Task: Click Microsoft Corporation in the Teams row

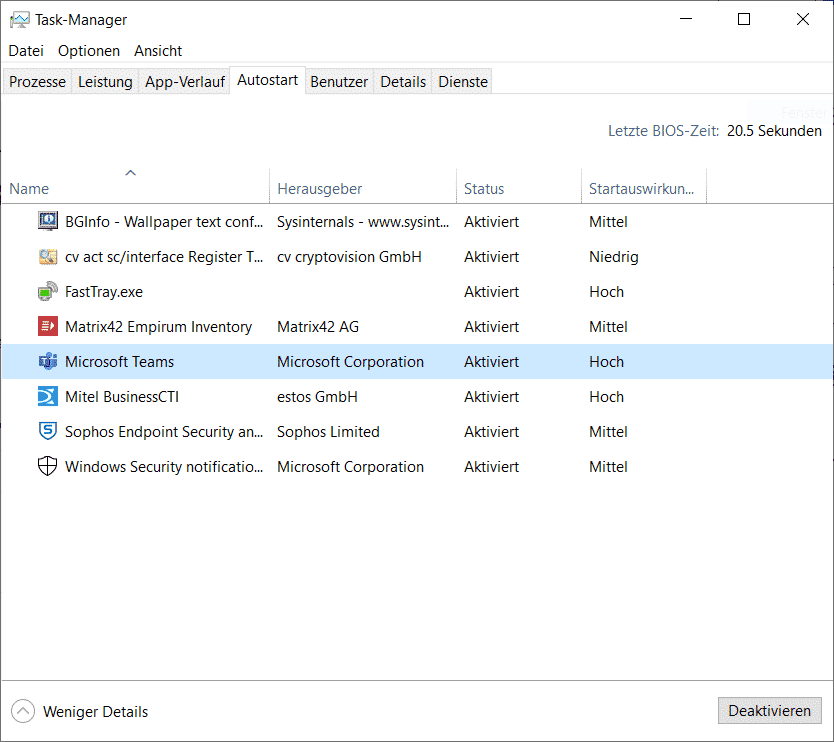Action: [350, 362]
